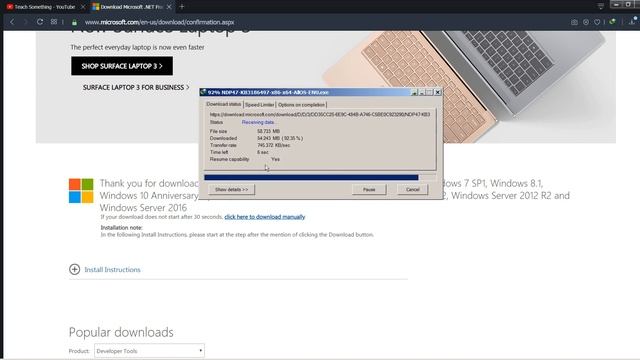Expand Install Instructions plus icon

74,269
